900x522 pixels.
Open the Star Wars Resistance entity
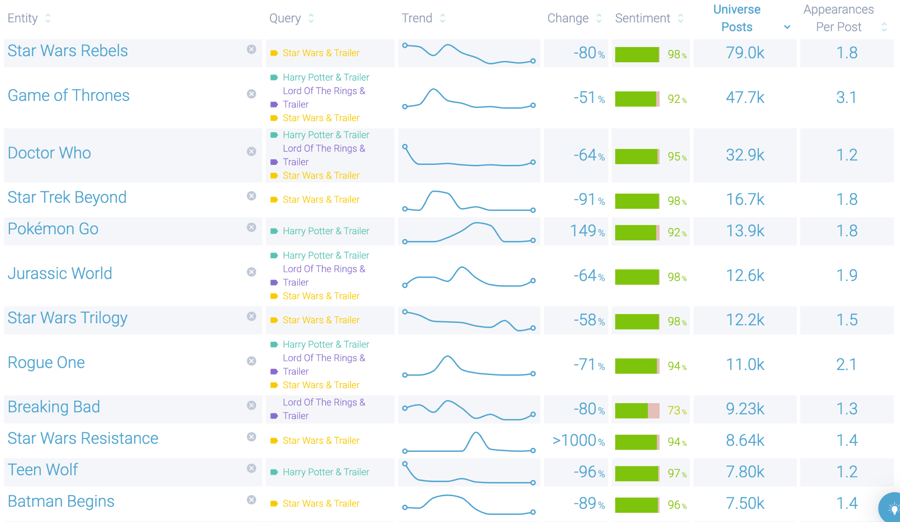(x=82, y=439)
